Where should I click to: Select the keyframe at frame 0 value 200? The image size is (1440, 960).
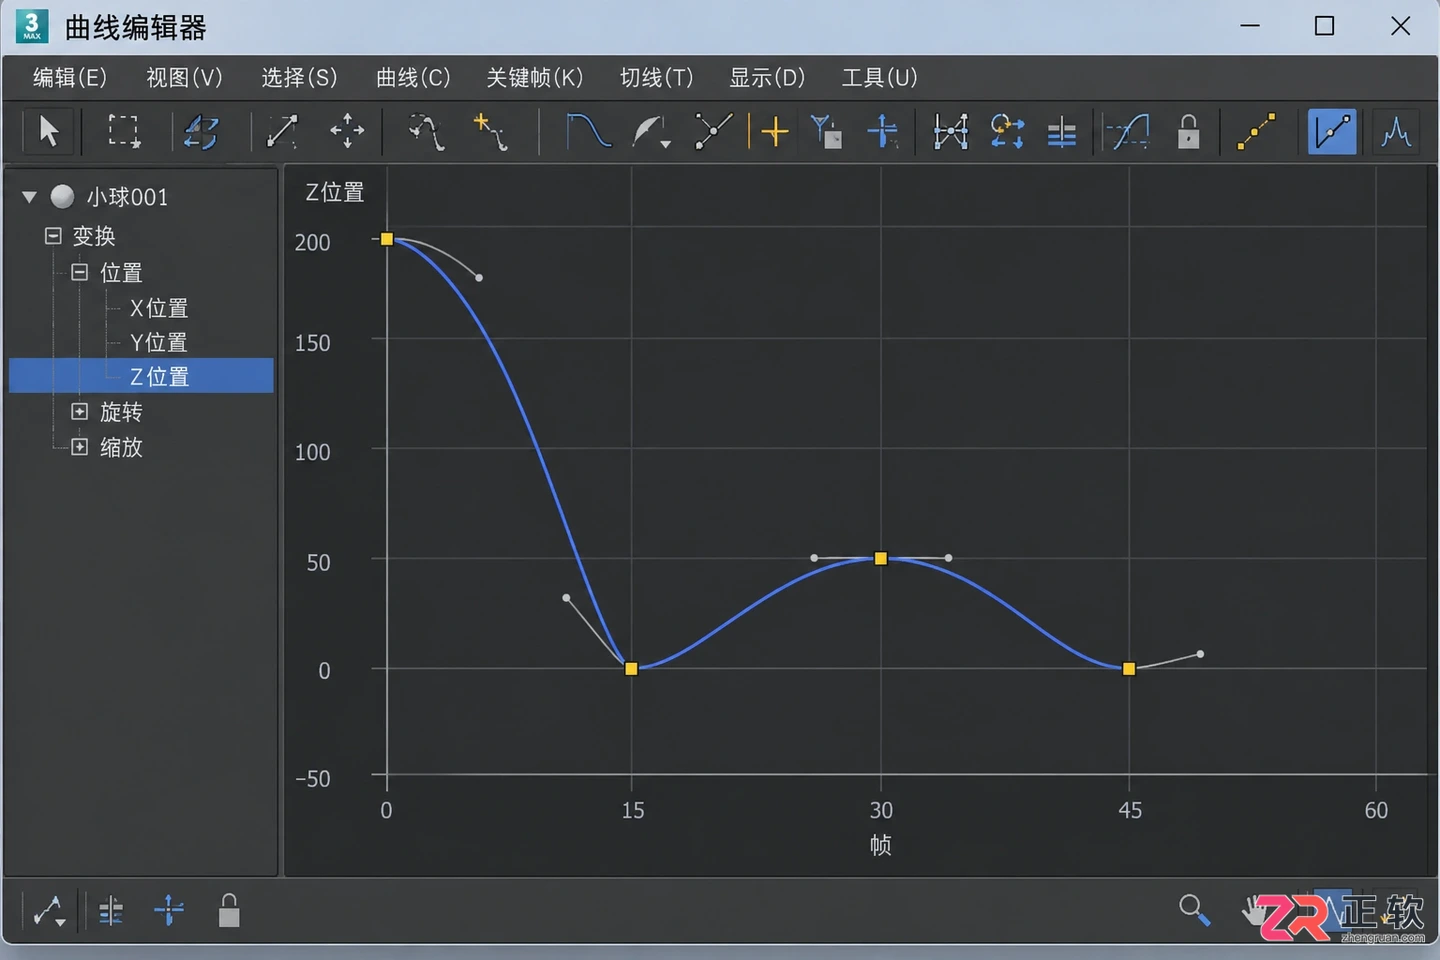(x=387, y=239)
